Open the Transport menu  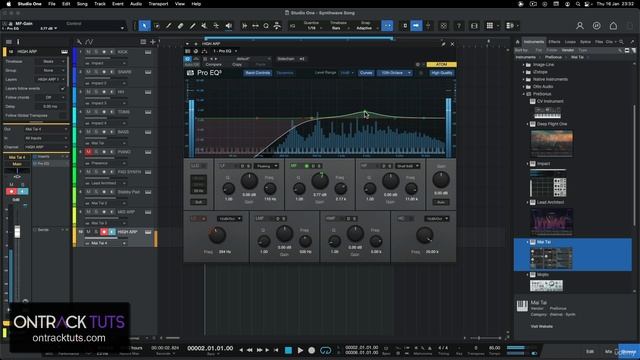(x=158, y=4)
